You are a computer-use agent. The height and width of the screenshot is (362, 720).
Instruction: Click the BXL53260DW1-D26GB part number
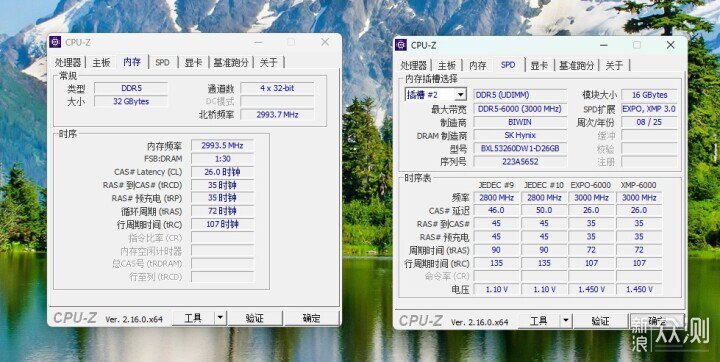coord(520,148)
